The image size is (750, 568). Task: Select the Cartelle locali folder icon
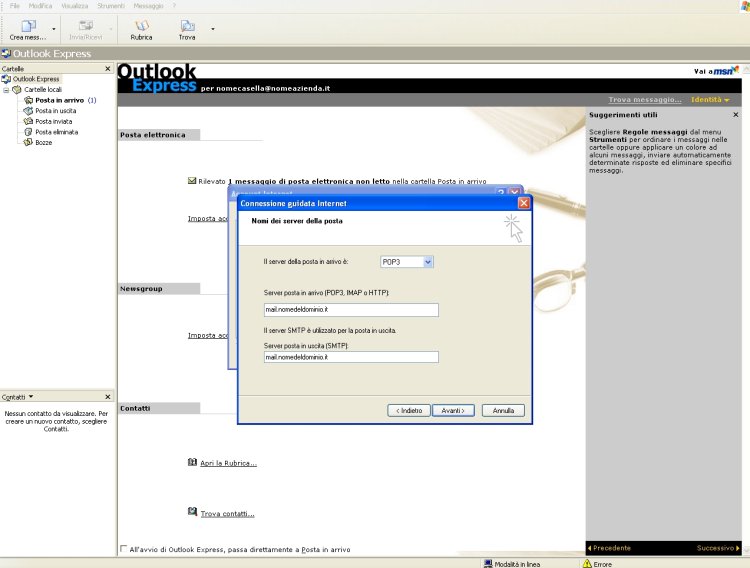pyautogui.click(x=17, y=89)
